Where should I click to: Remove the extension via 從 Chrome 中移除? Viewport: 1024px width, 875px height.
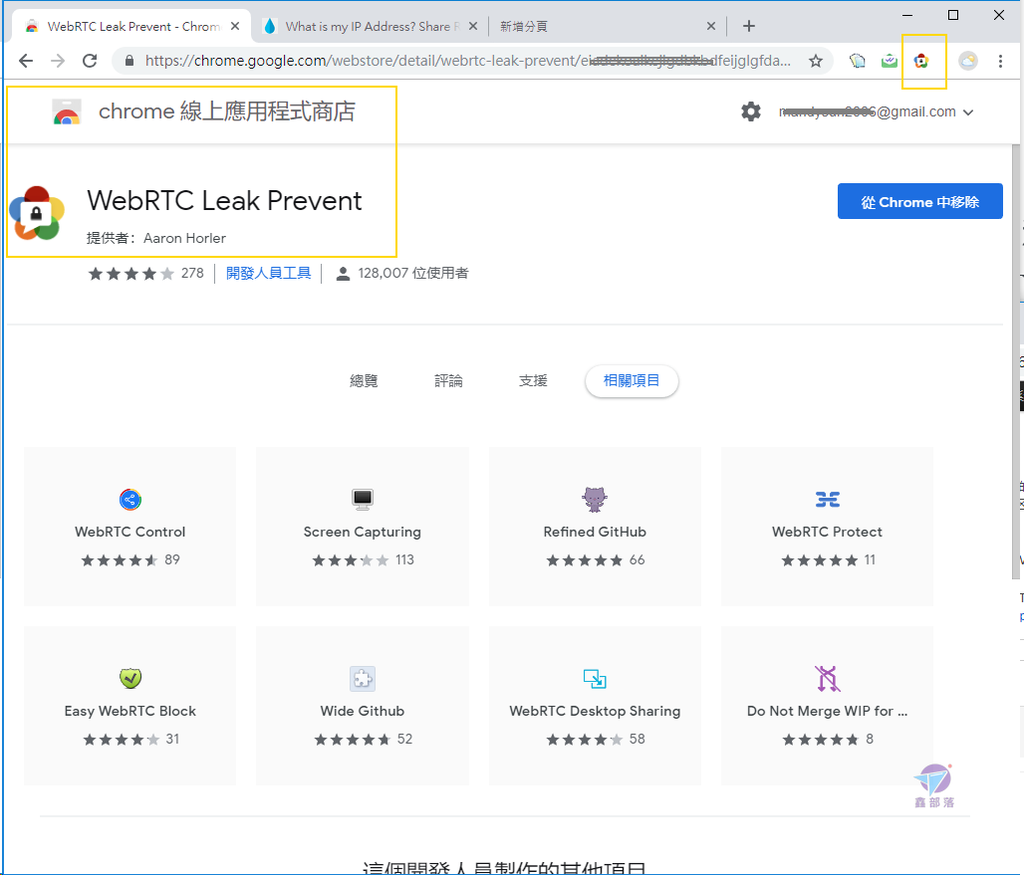click(920, 202)
